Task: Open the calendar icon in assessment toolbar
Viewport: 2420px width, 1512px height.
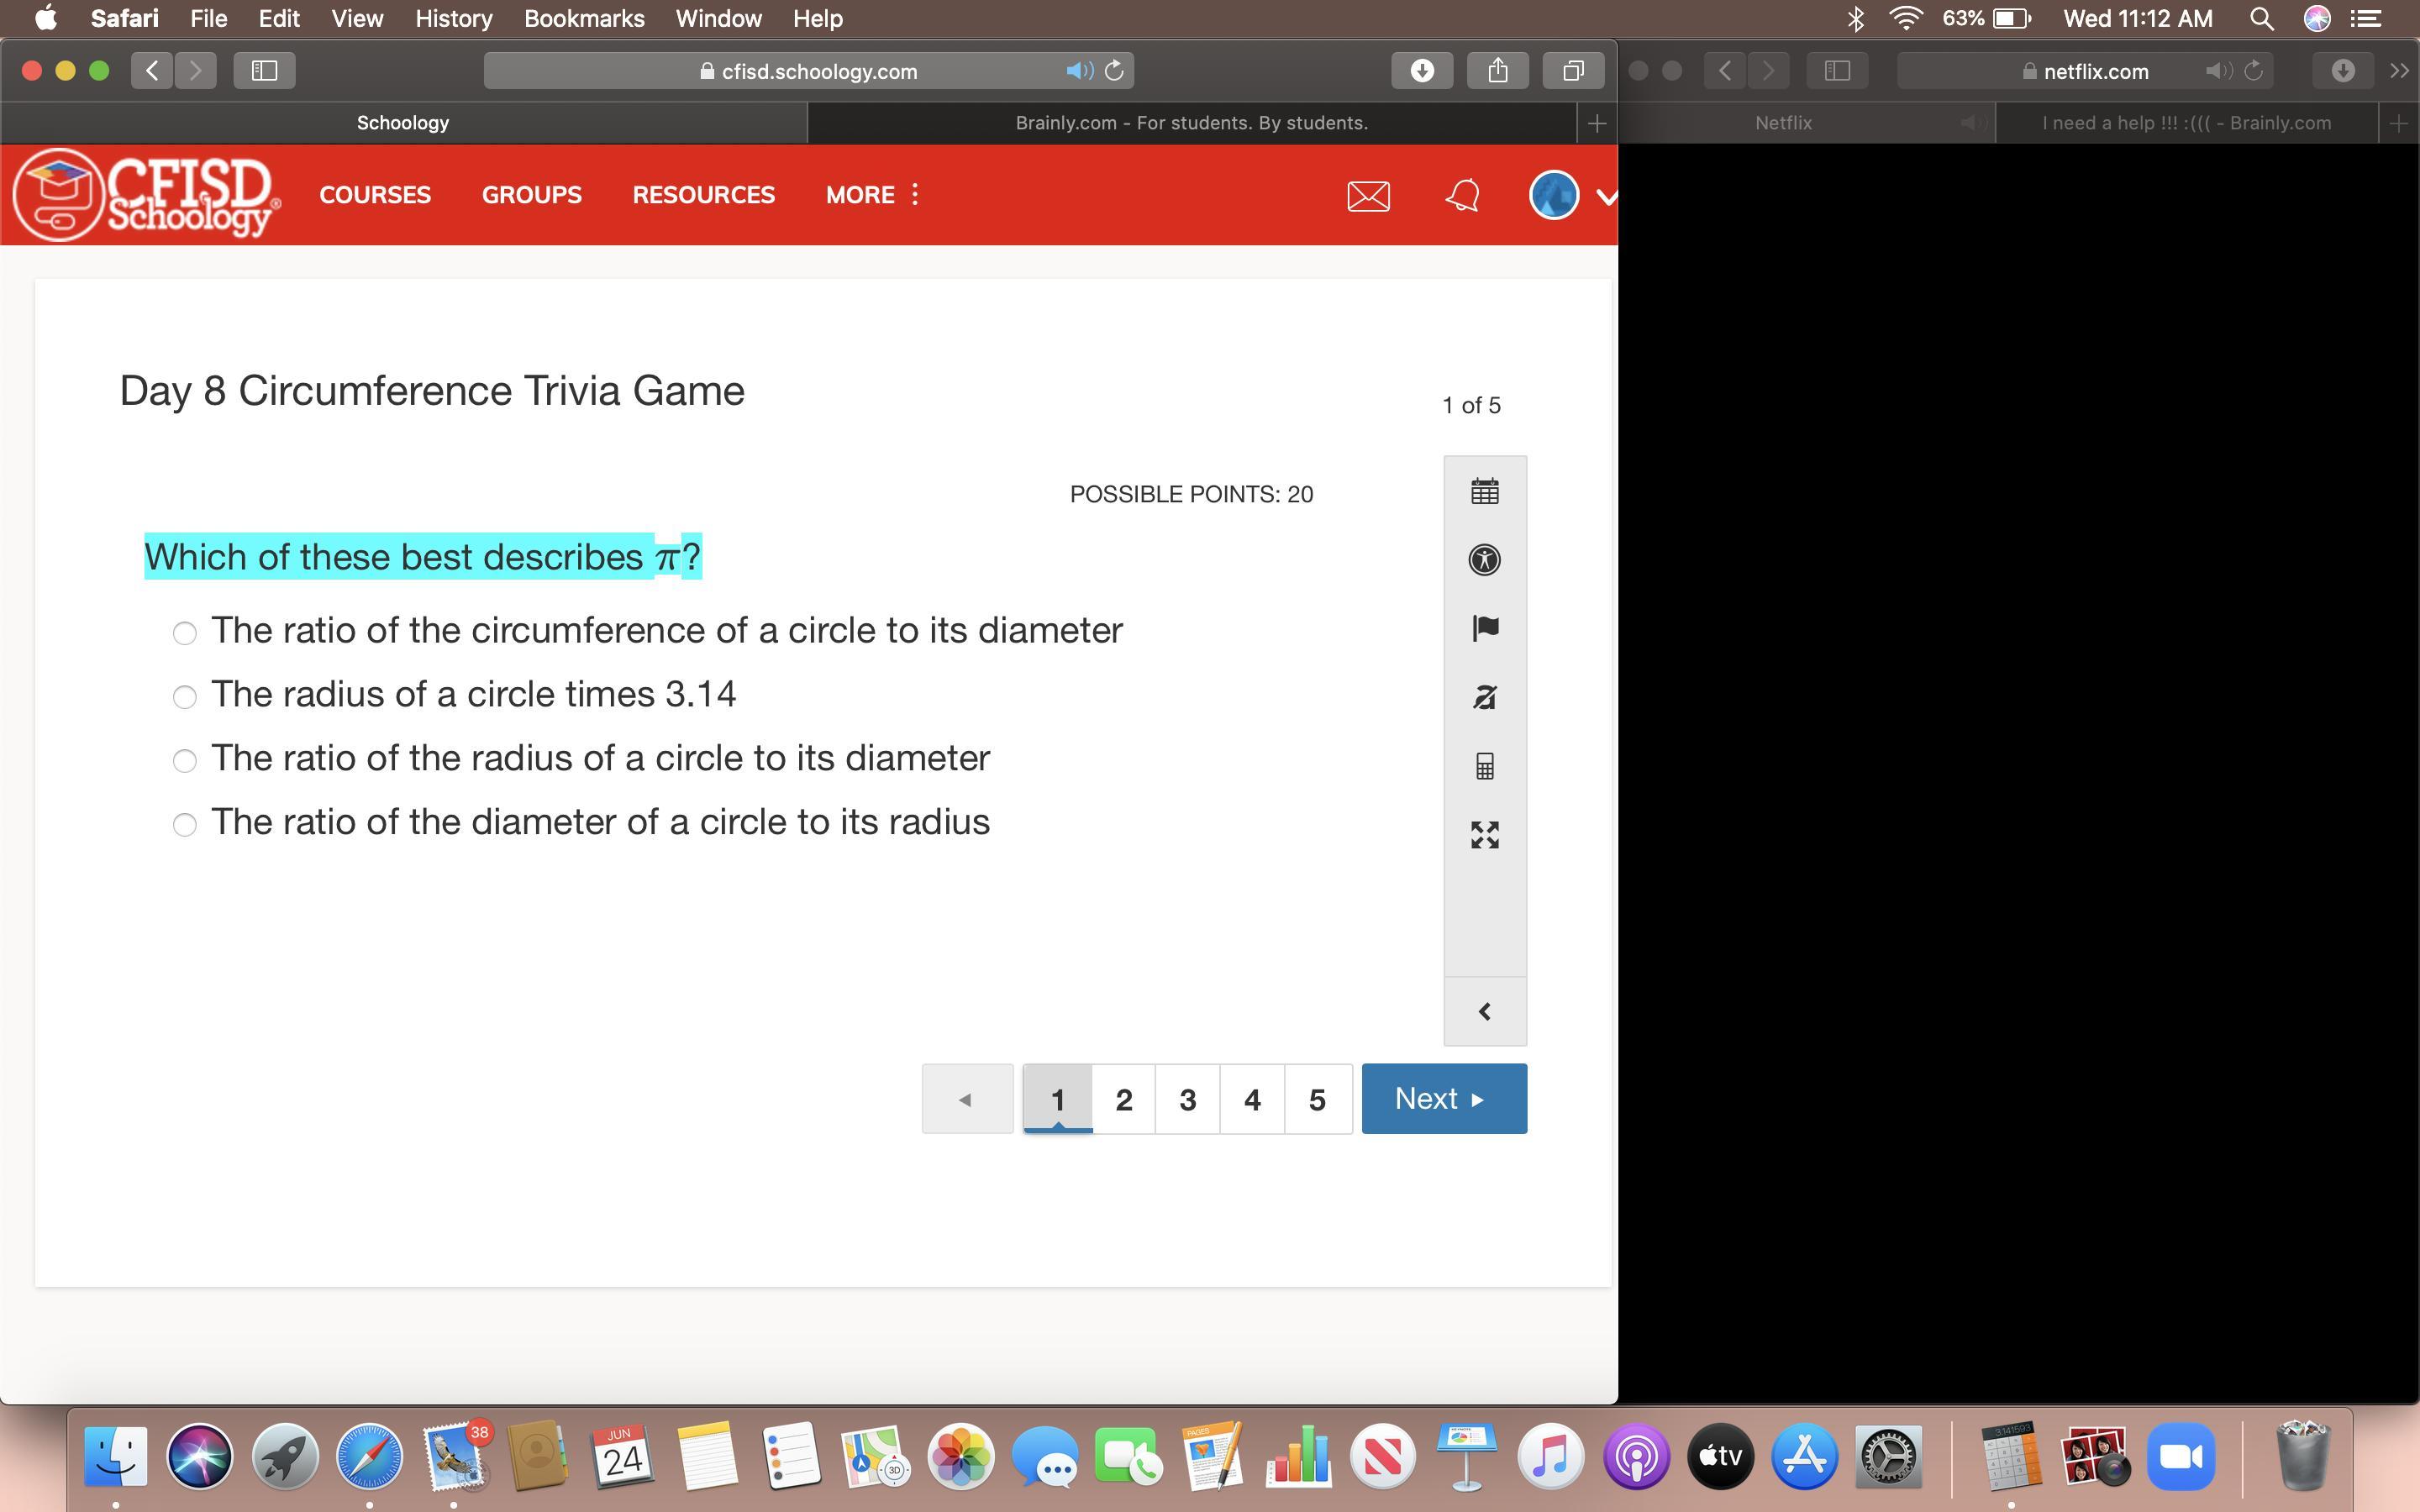Action: [1484, 491]
